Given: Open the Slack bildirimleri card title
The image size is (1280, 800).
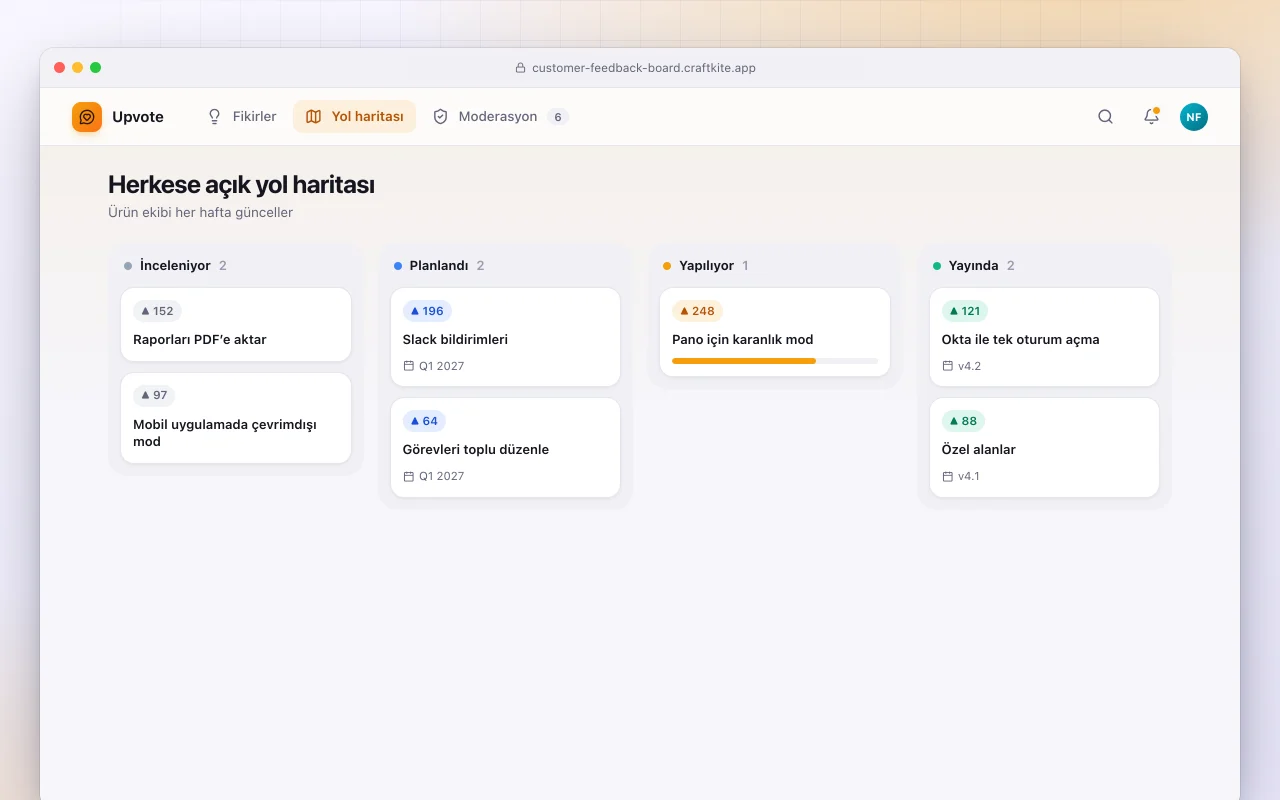Looking at the screenshot, I should click(455, 340).
